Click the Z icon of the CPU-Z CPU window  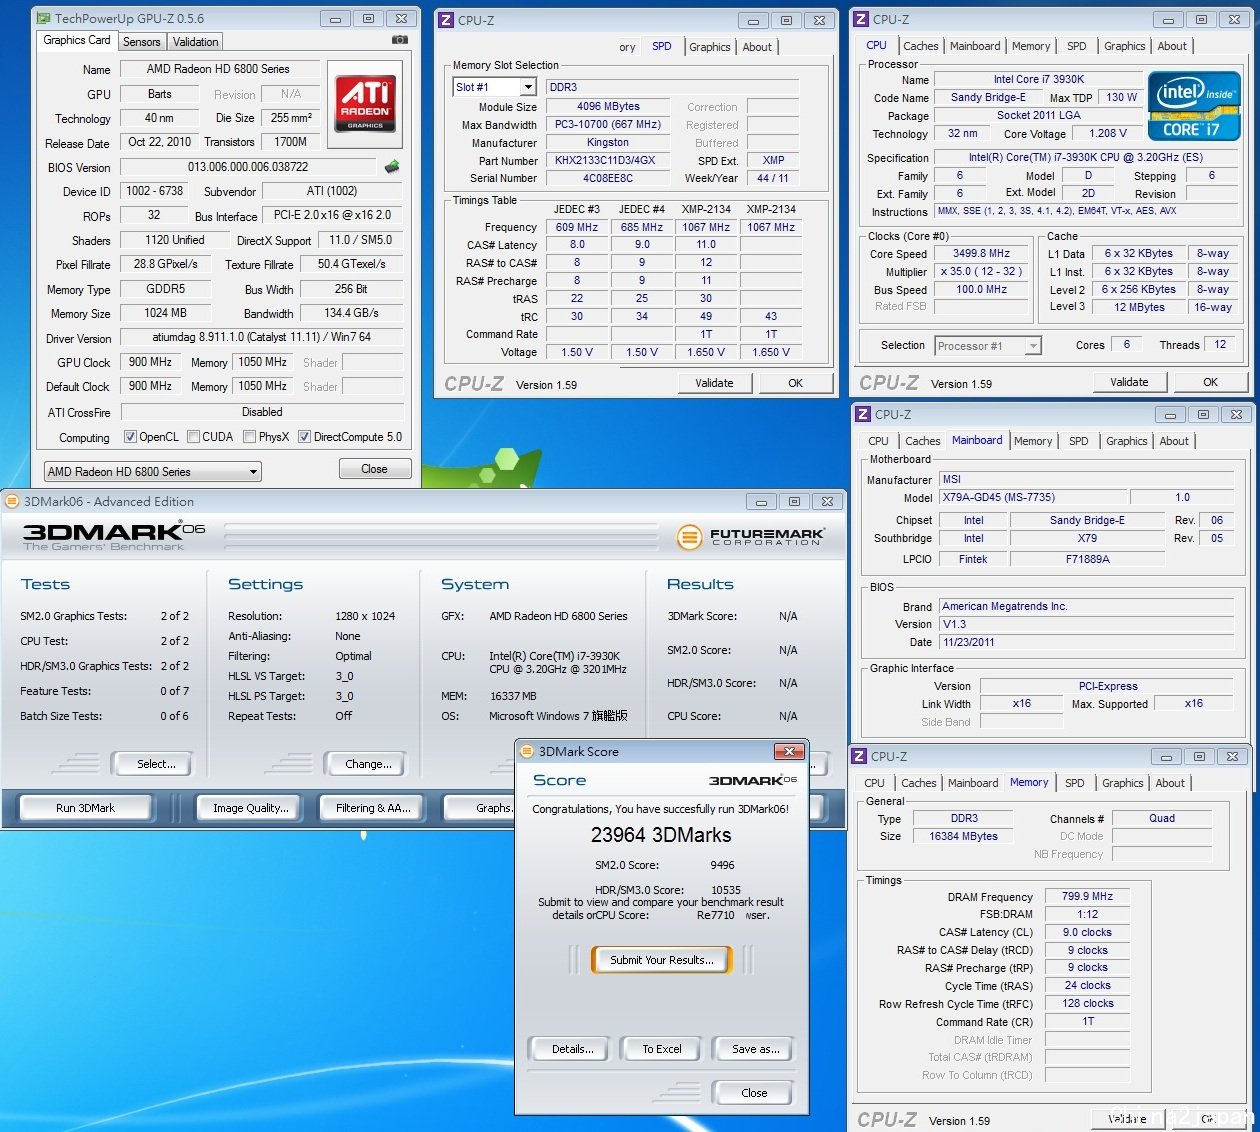pos(862,19)
